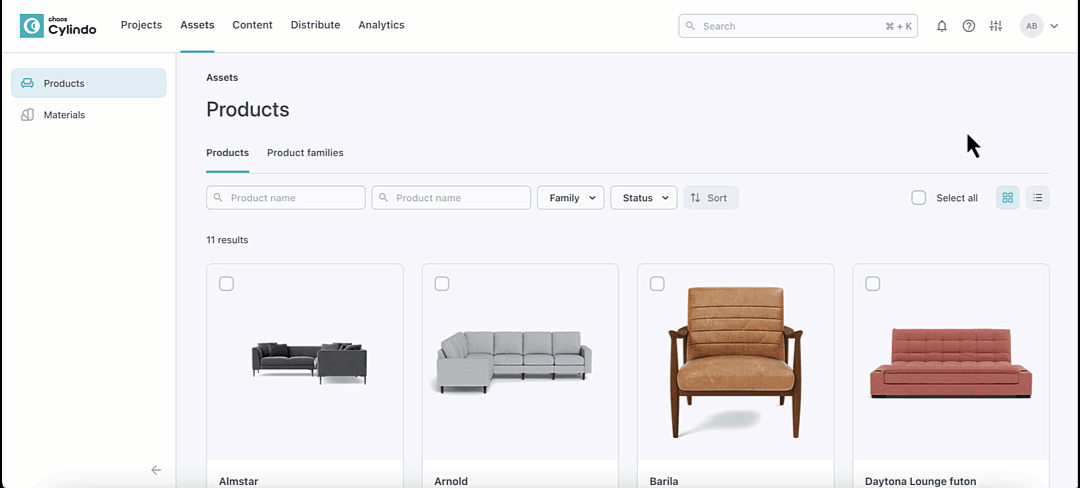Expand the Family filter dropdown
The width and height of the screenshot is (1080, 488).
pyautogui.click(x=570, y=198)
